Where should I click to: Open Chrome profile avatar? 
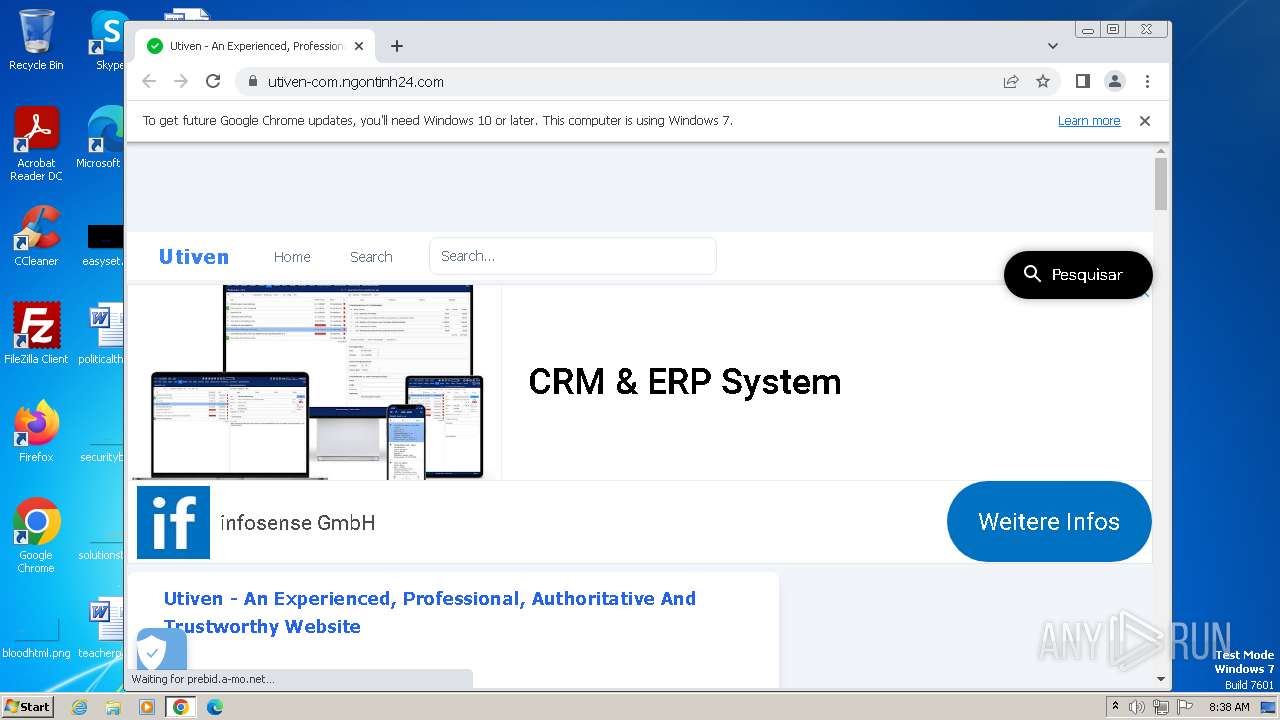(1114, 82)
